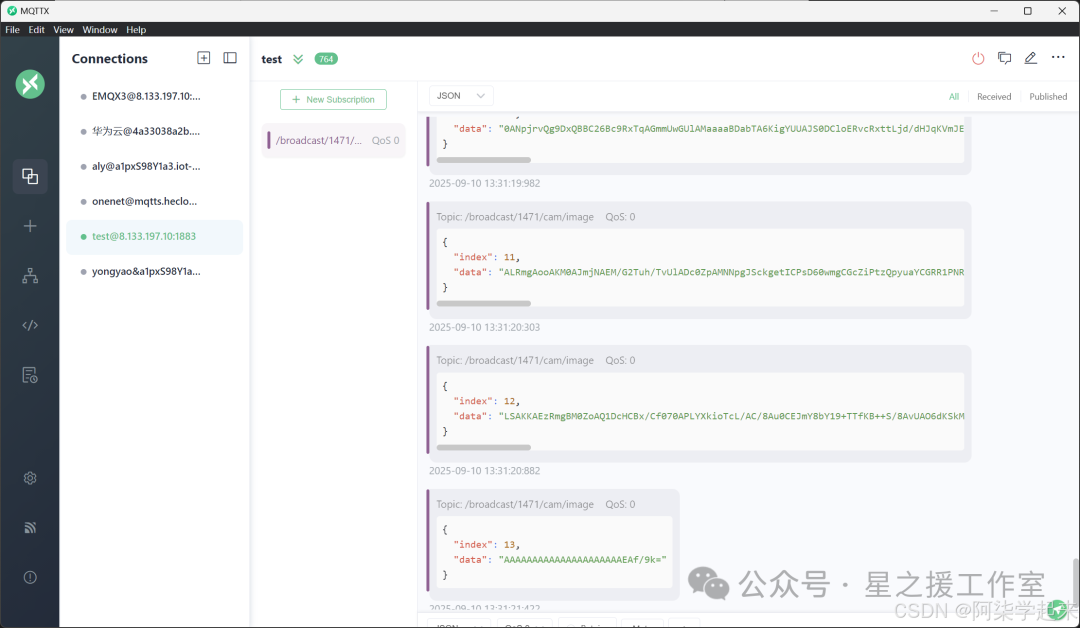Click the new connection plus box icon
This screenshot has height=628, width=1080.
[x=204, y=58]
